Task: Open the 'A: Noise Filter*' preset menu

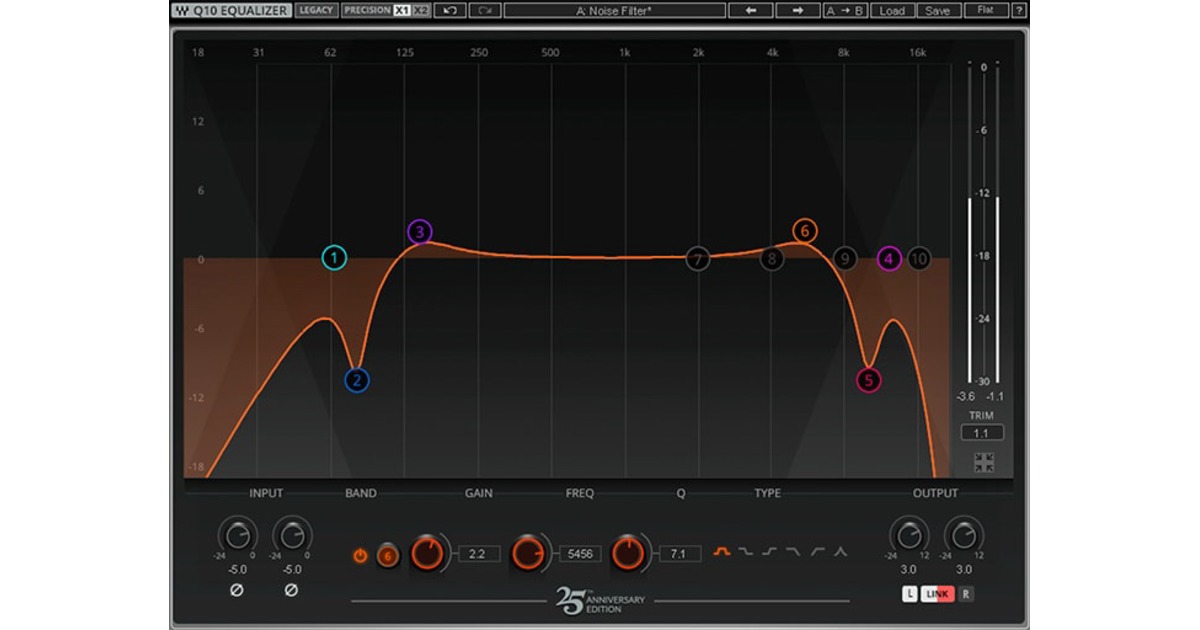Action: pyautogui.click(x=614, y=10)
